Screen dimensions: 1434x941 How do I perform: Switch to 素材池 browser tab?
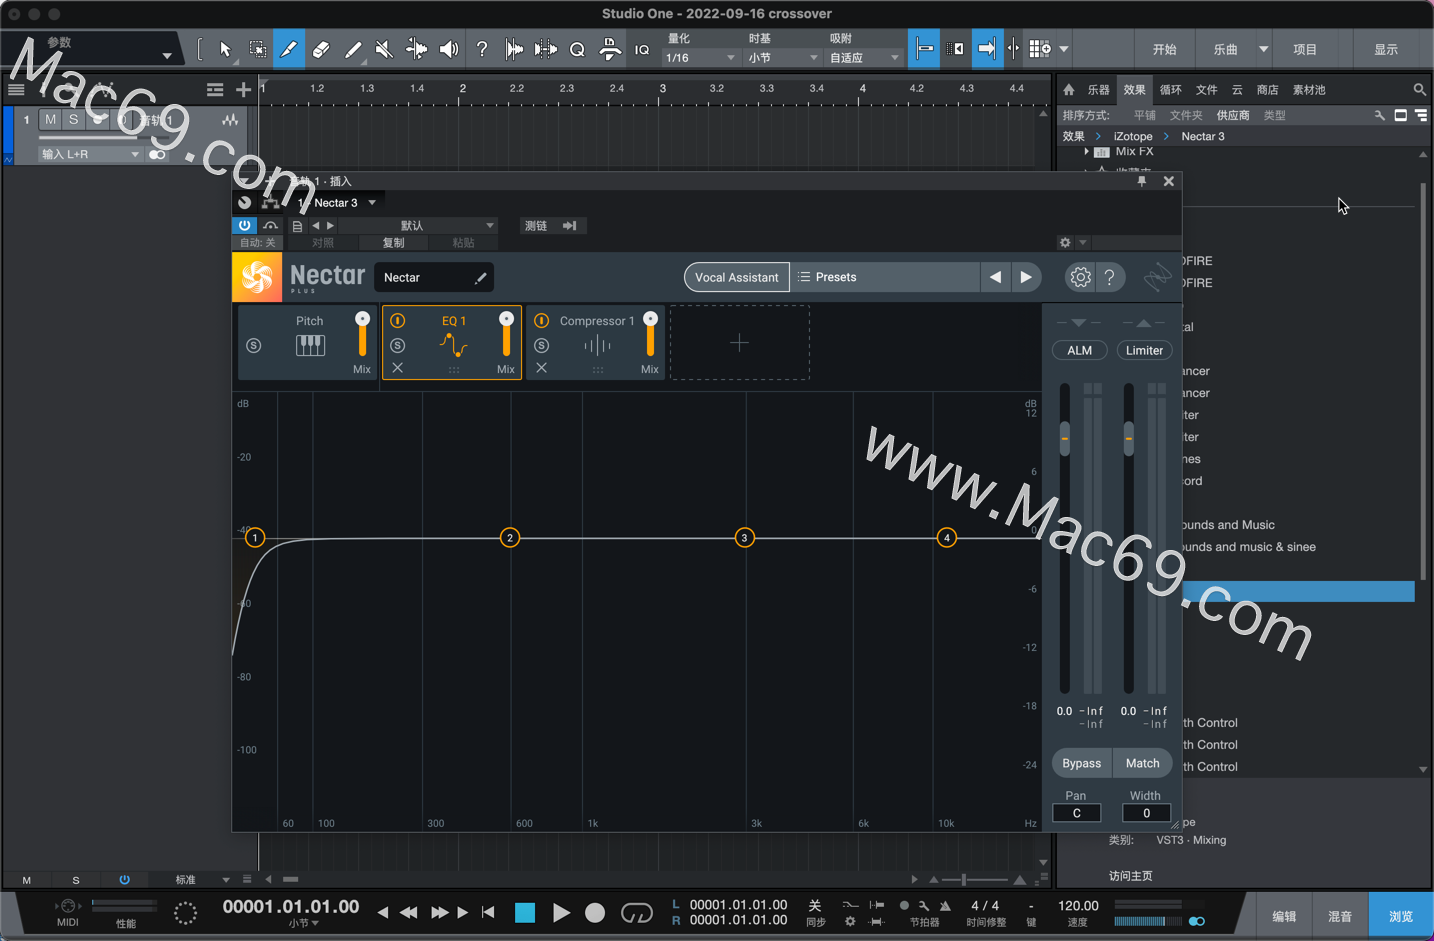coord(1309,89)
